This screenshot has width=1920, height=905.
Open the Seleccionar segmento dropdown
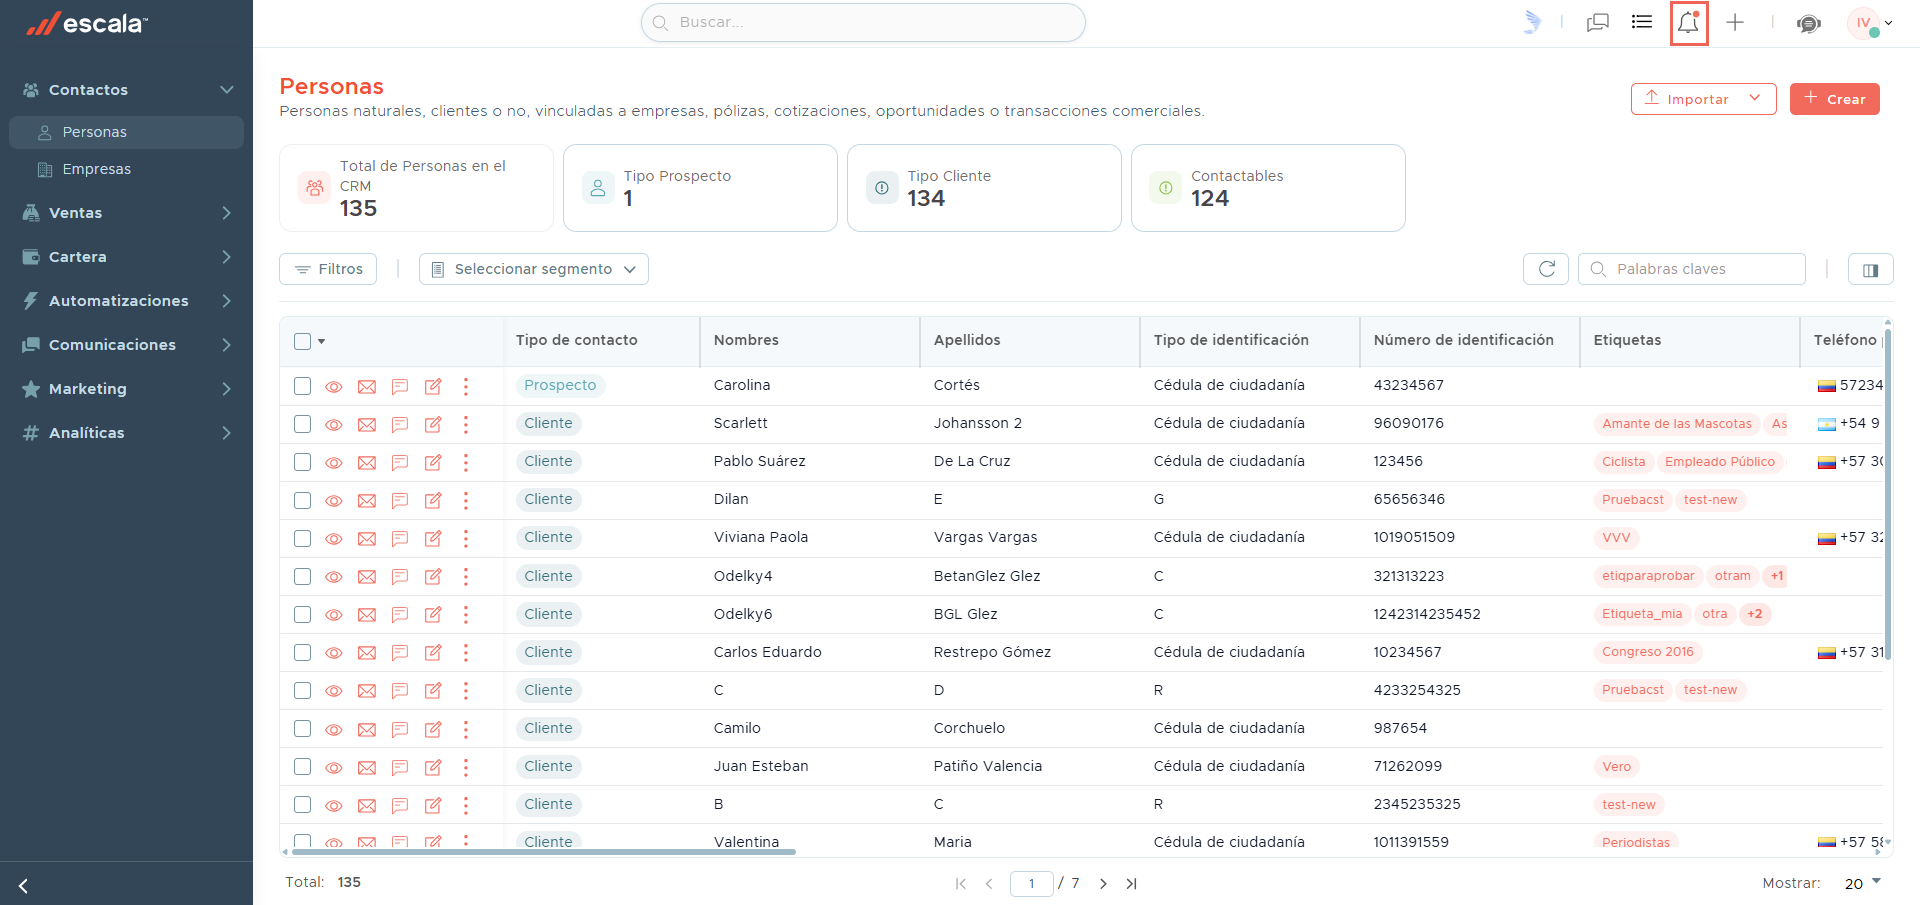[x=534, y=269]
